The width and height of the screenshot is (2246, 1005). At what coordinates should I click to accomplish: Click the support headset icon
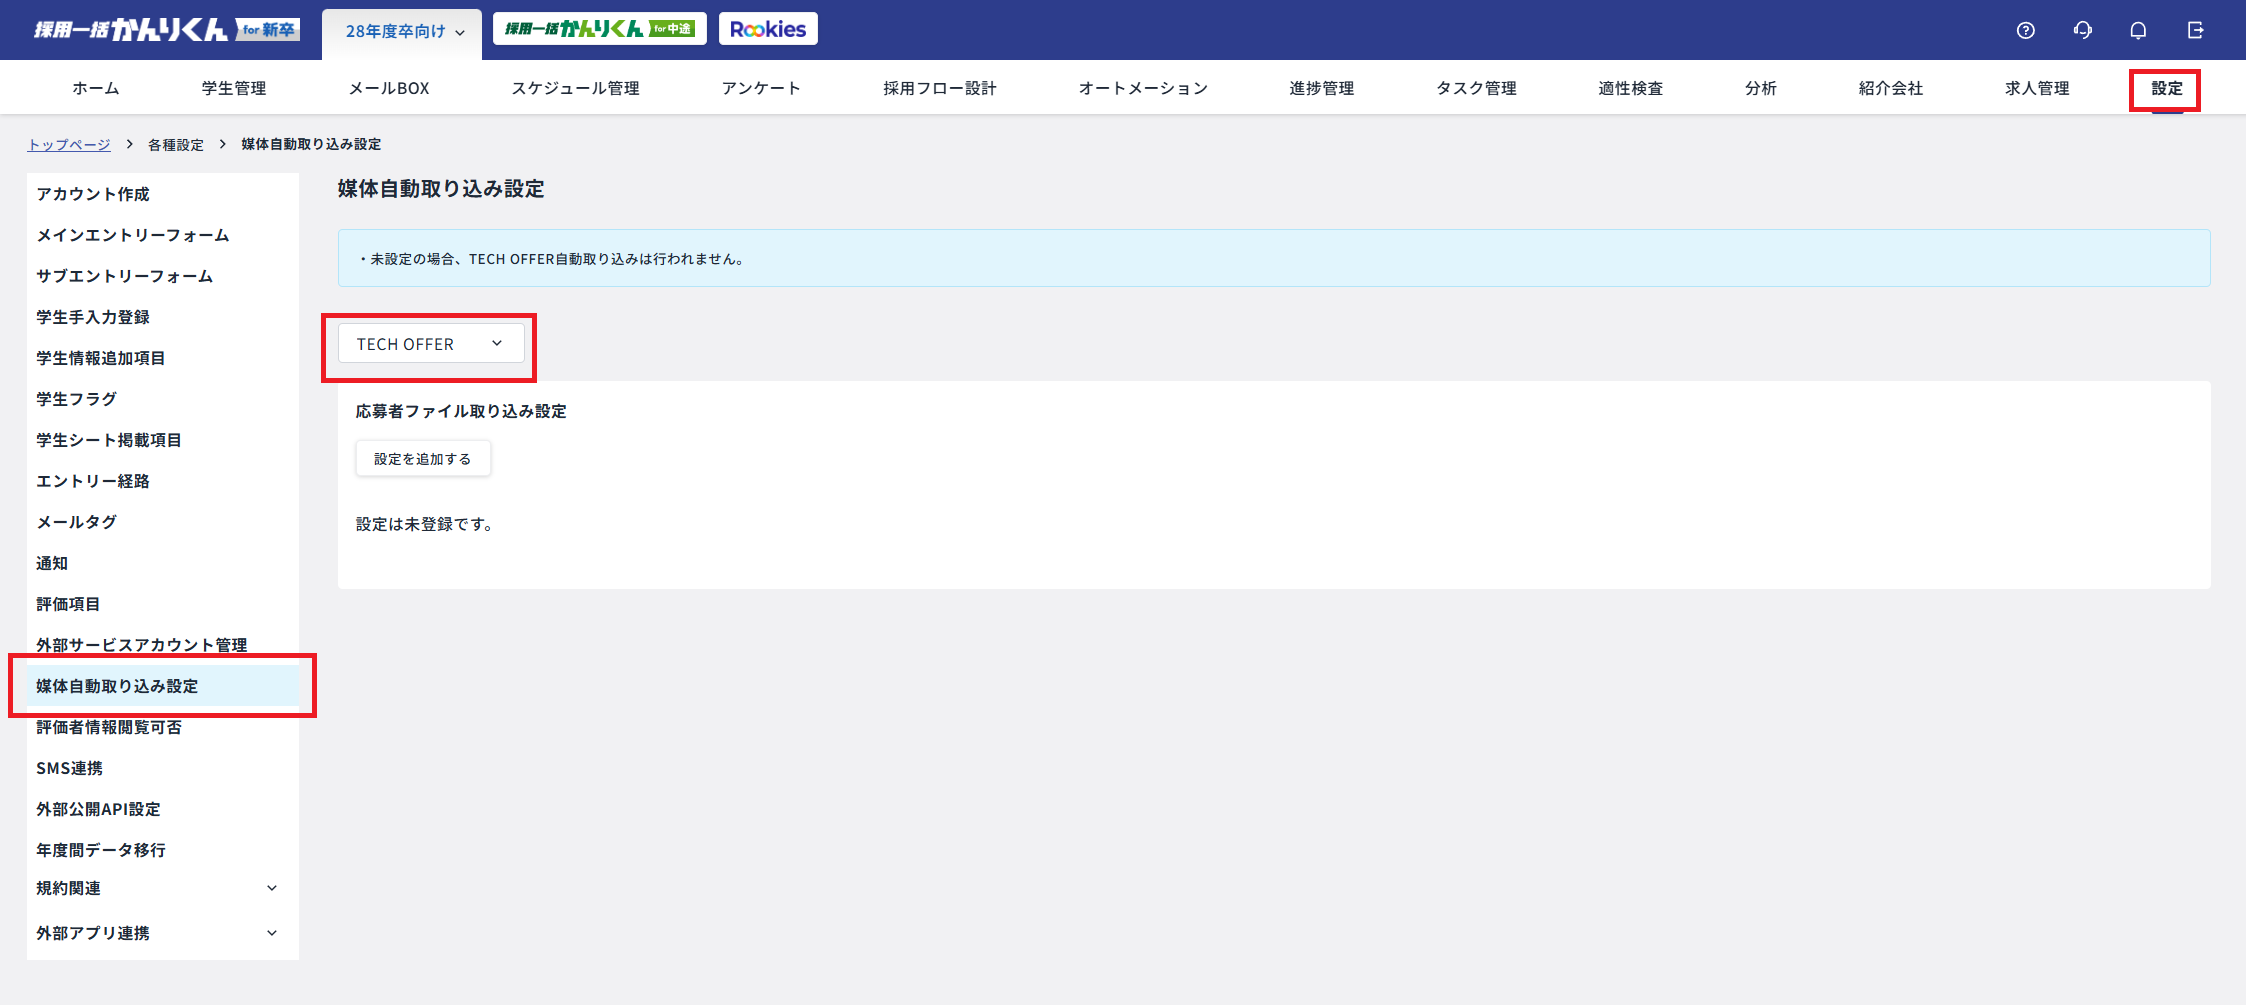pos(2083,30)
